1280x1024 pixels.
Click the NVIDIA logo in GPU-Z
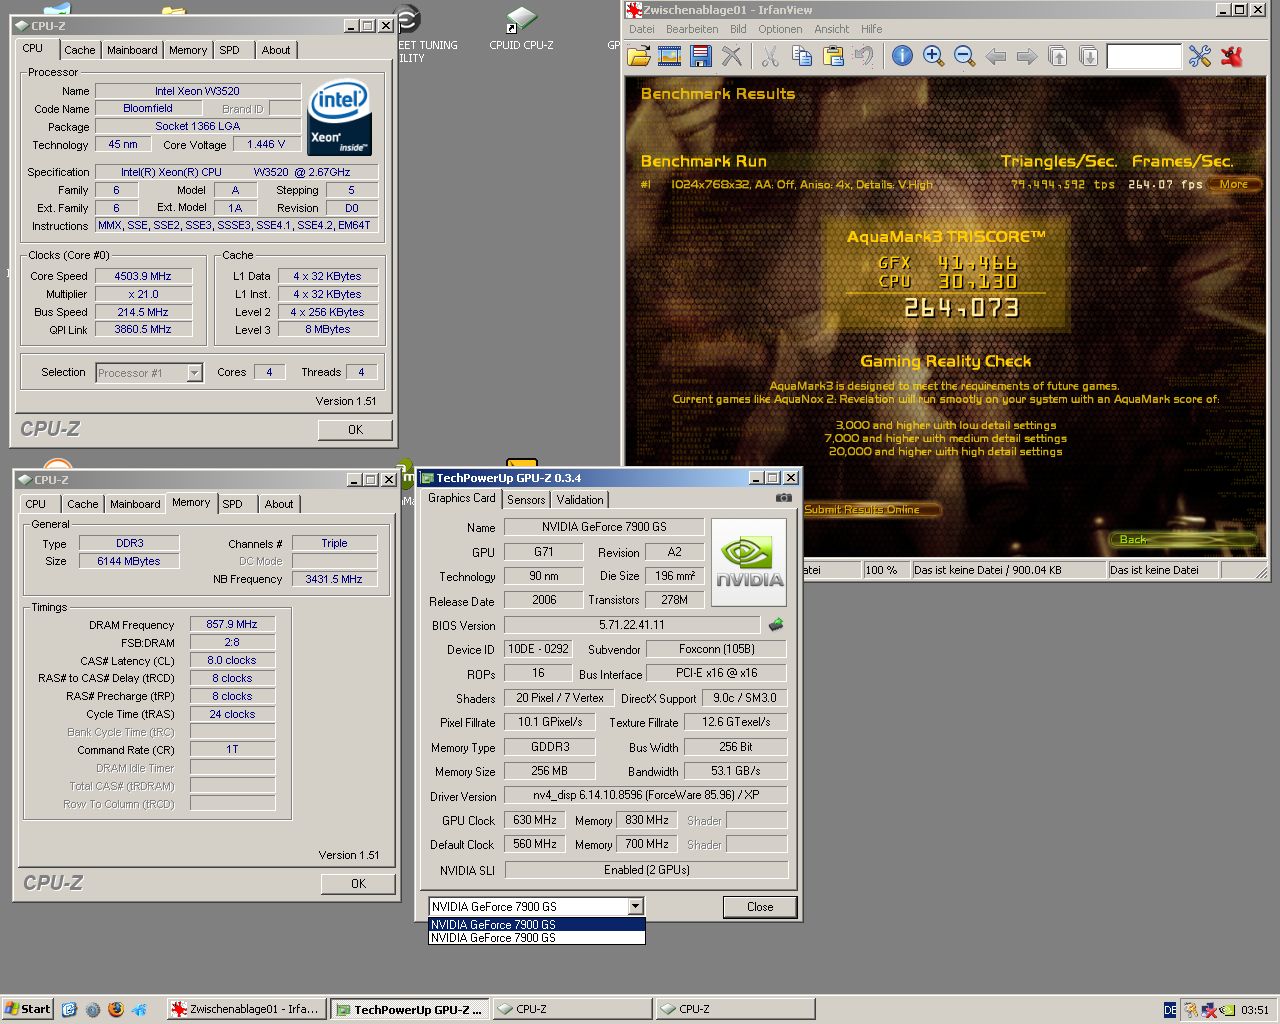pyautogui.click(x=749, y=562)
